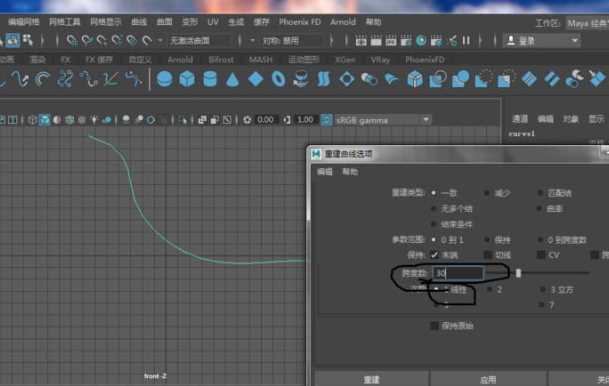The height and width of the screenshot is (386, 609).
Task: Click the Revolve surface shelf icon
Action: click(x=301, y=79)
